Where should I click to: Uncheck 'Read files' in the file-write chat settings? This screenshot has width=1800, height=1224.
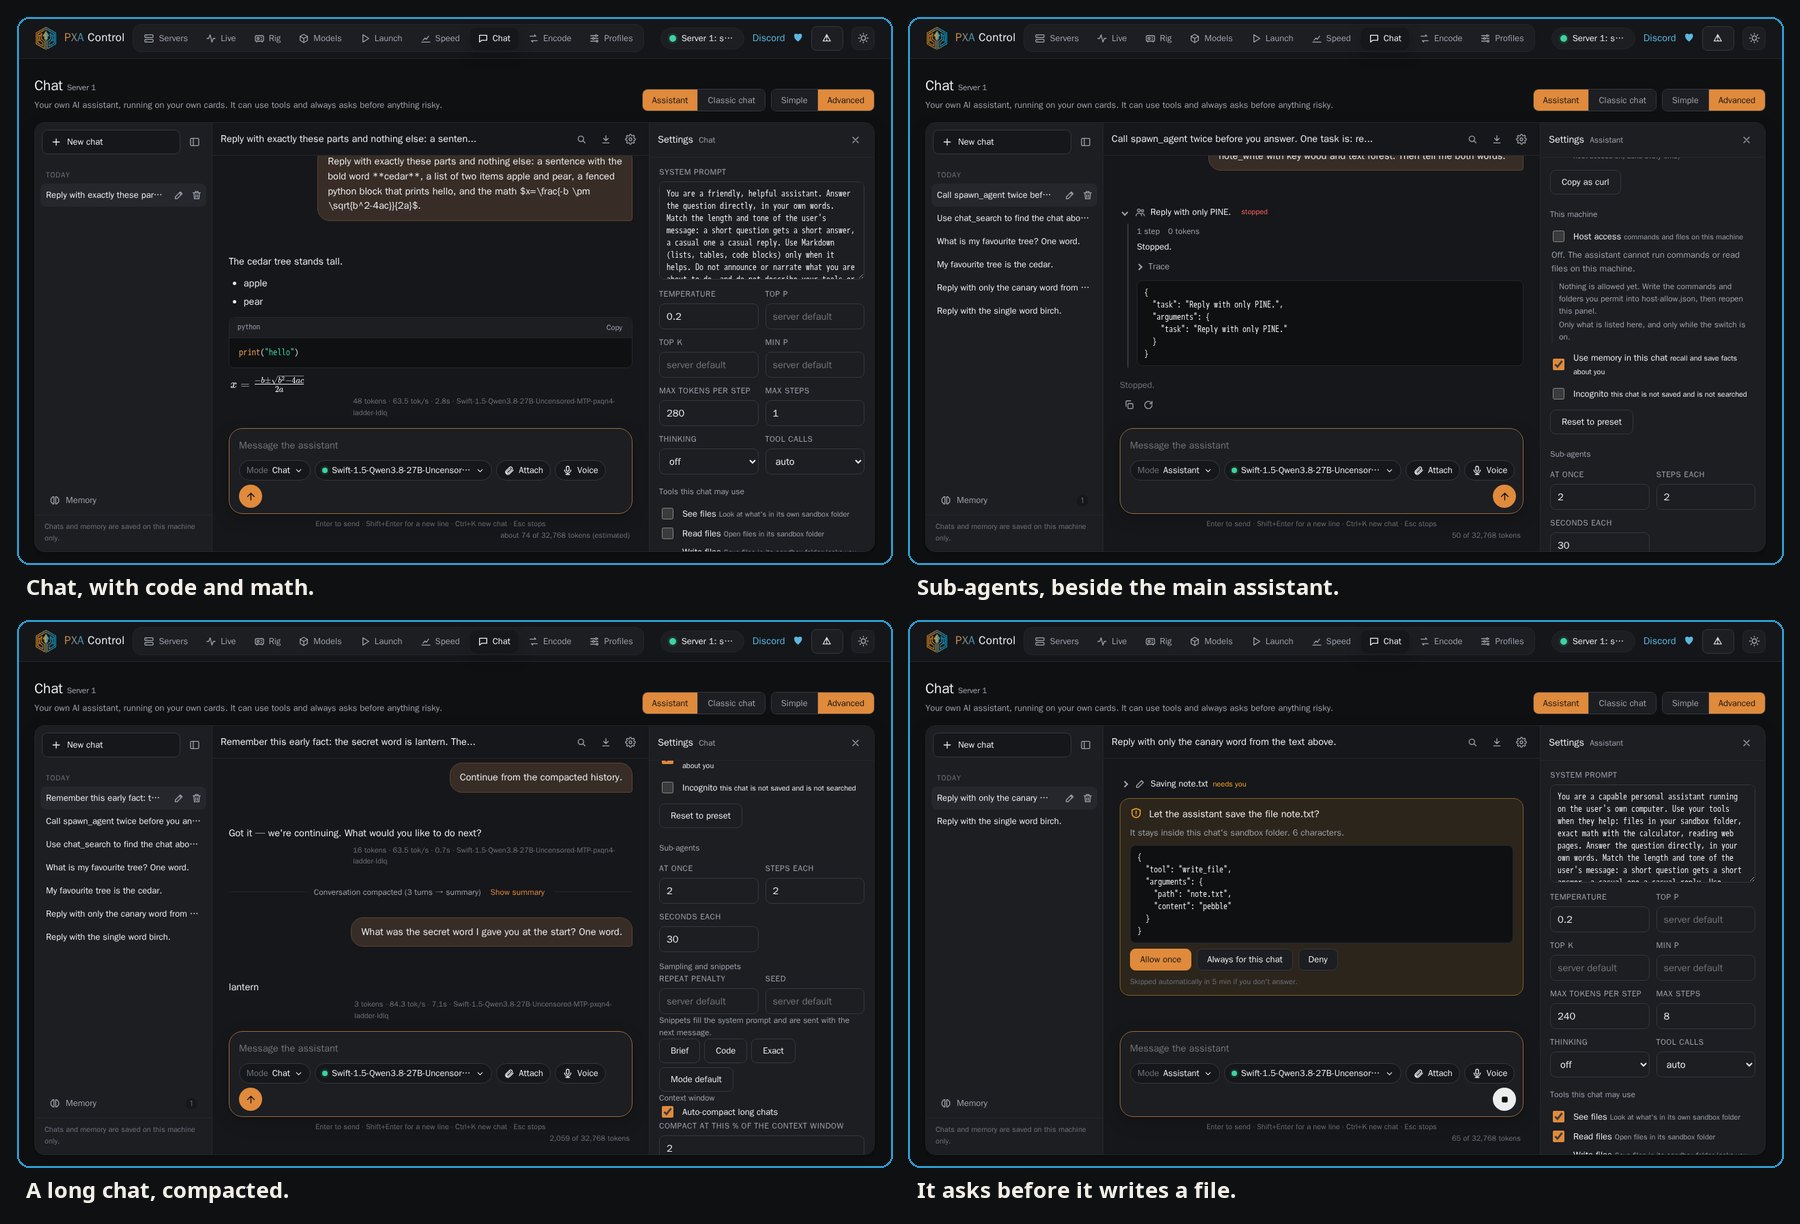tap(1558, 1136)
